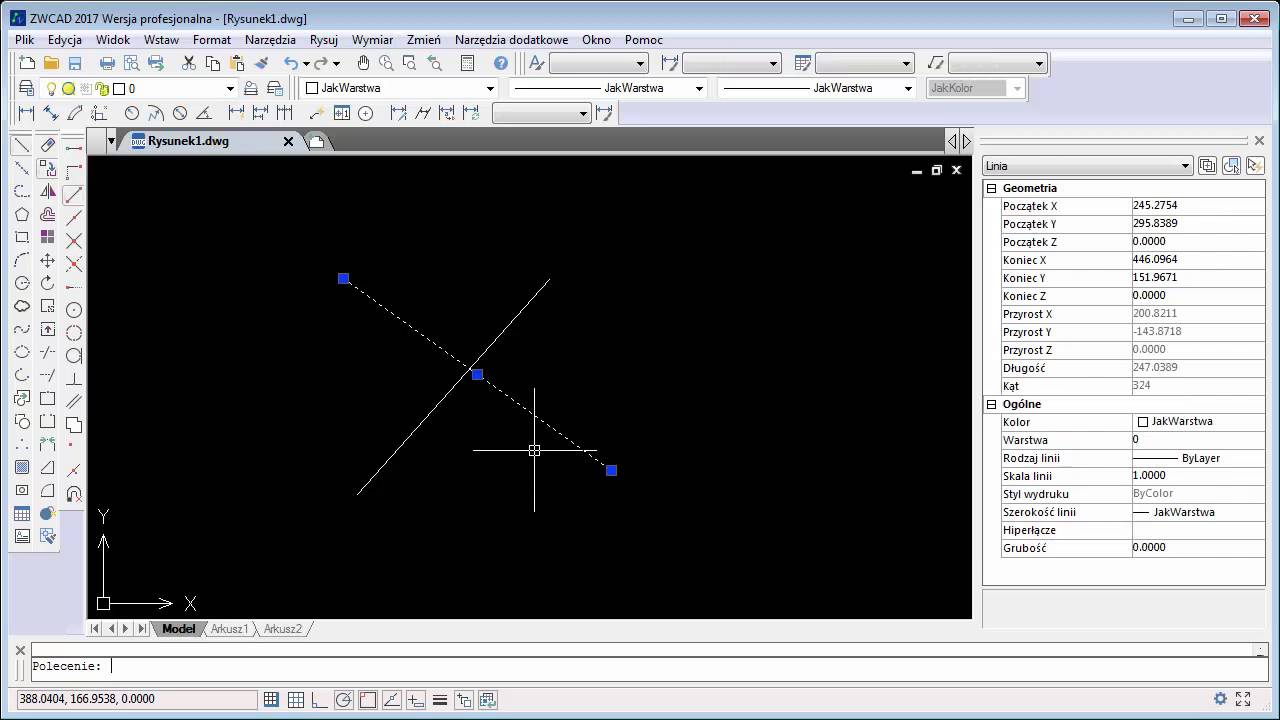The width and height of the screenshot is (1280, 720).
Task: Pick the Snap to Midpoint icon
Action: click(x=73, y=217)
